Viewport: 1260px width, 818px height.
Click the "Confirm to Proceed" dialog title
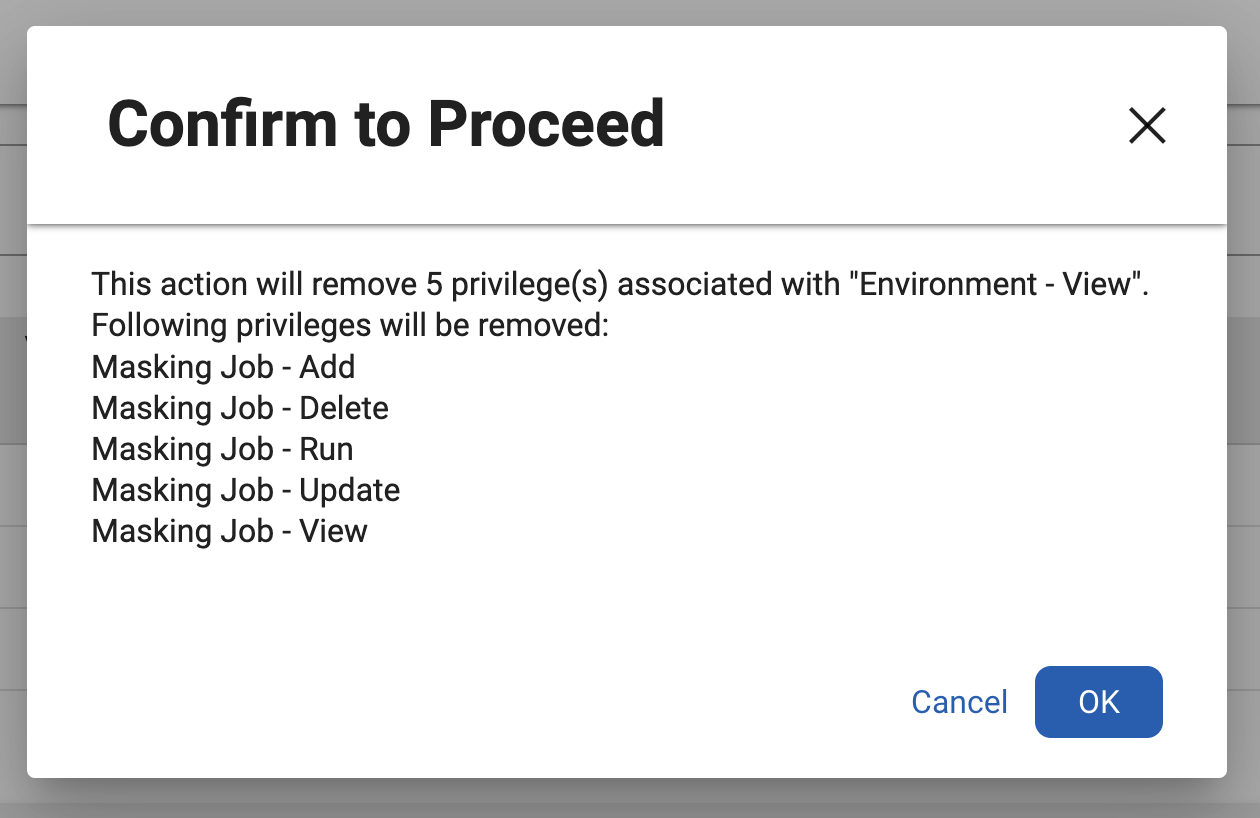tap(385, 123)
